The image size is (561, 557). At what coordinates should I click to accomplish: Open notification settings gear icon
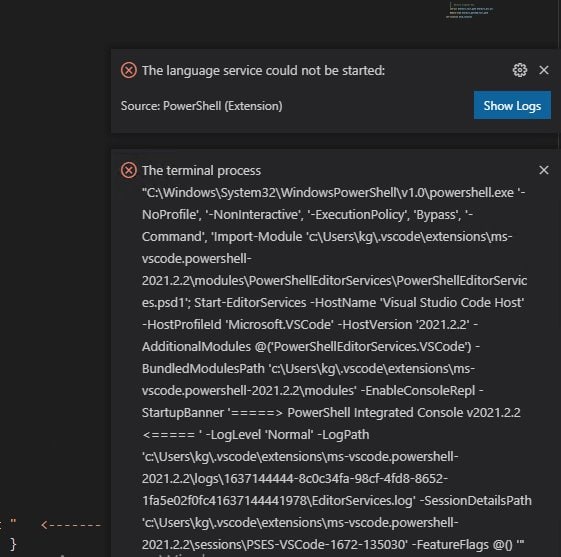pos(519,70)
